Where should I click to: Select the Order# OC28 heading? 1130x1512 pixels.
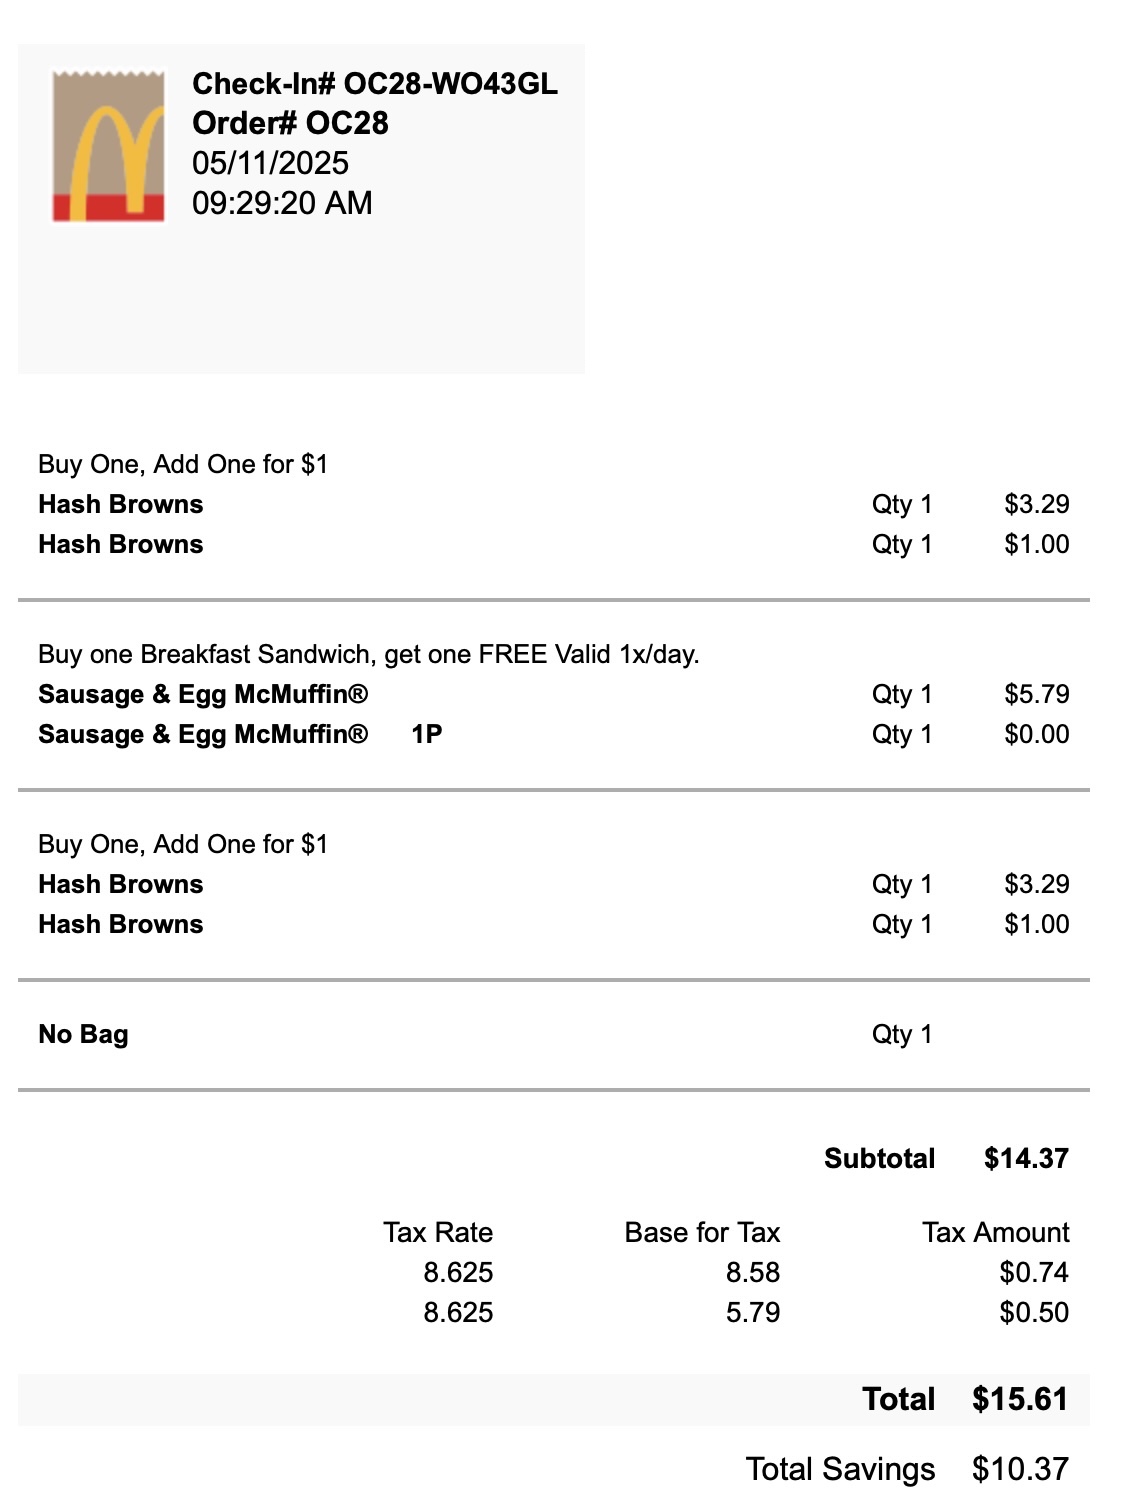[x=290, y=123]
